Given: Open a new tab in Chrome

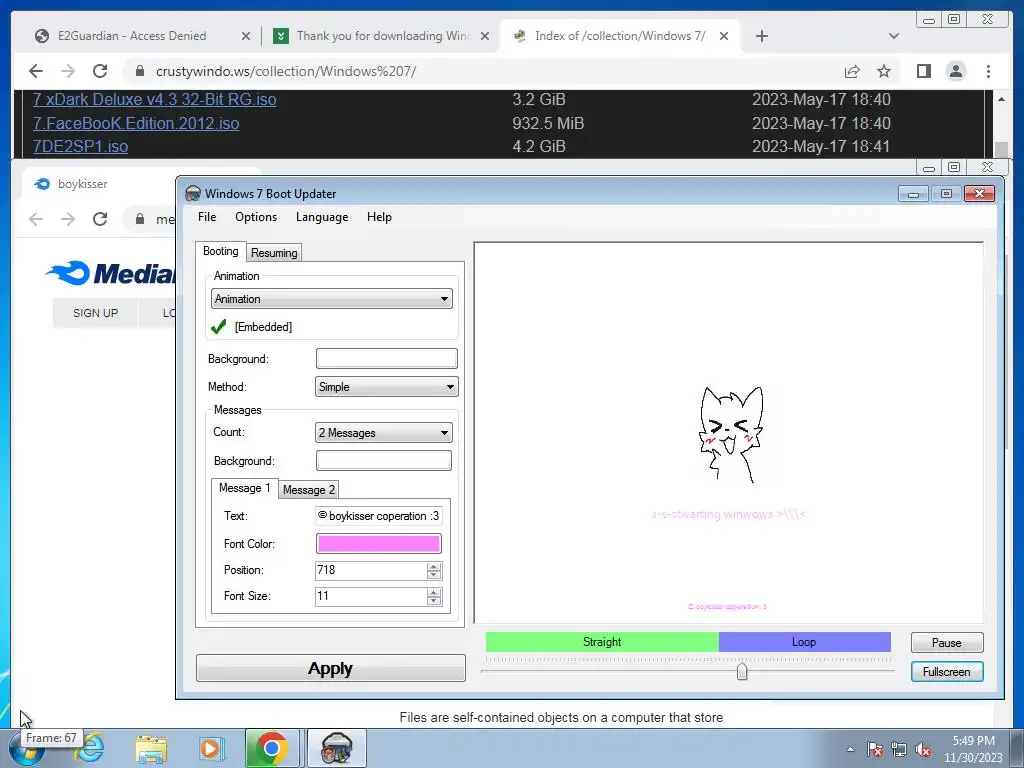Looking at the screenshot, I should coord(761,36).
